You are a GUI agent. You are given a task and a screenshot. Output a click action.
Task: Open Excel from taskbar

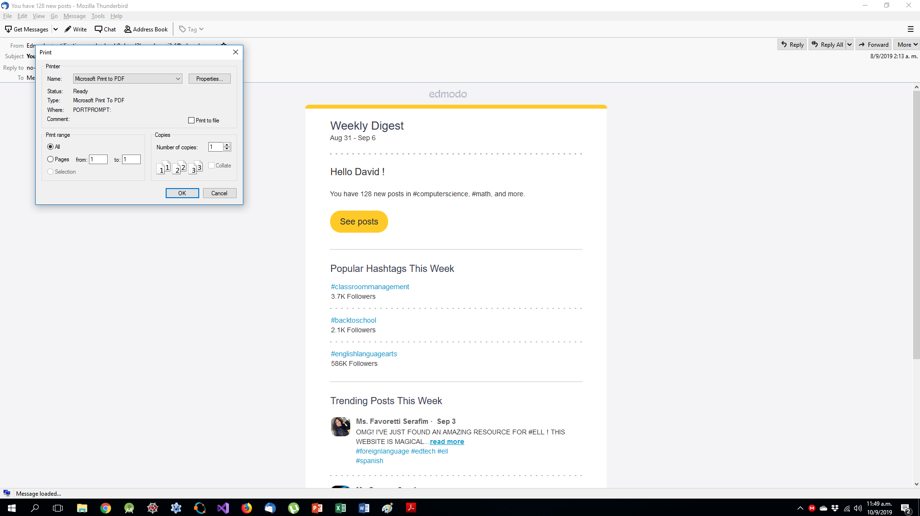(x=340, y=508)
